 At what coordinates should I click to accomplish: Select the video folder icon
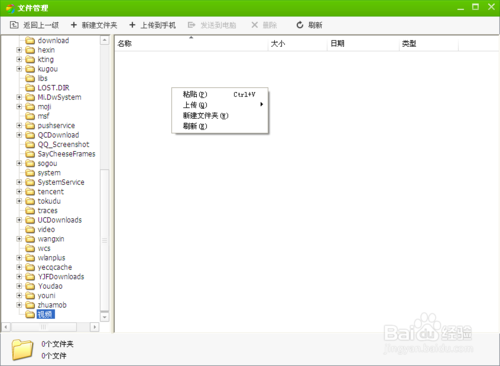[x=30, y=229]
